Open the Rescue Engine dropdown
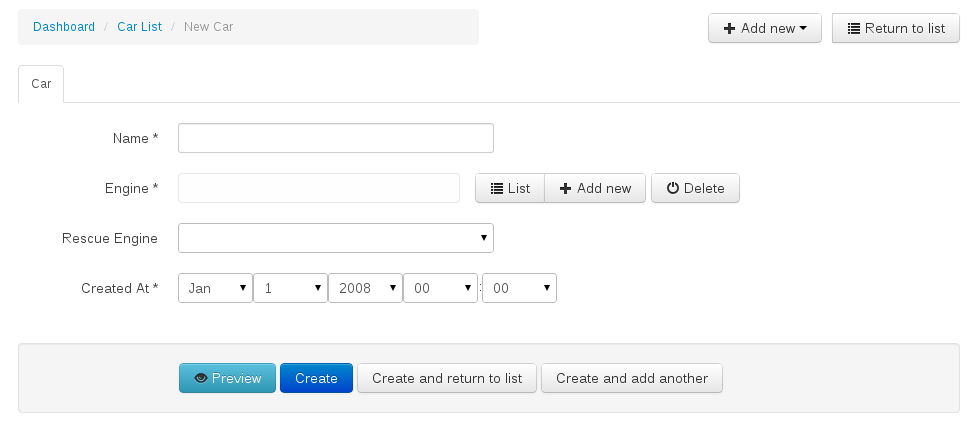The width and height of the screenshot is (975, 428). pos(335,238)
